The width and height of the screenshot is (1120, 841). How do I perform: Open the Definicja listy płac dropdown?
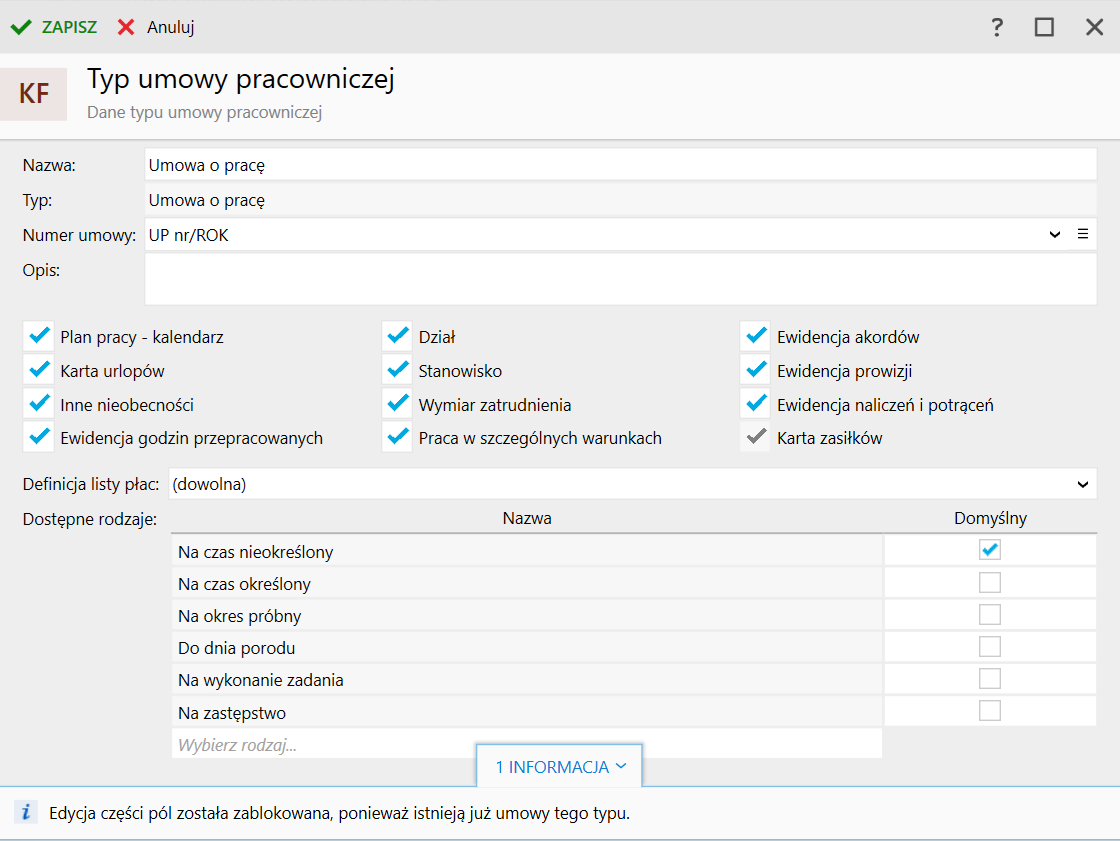coord(1083,484)
